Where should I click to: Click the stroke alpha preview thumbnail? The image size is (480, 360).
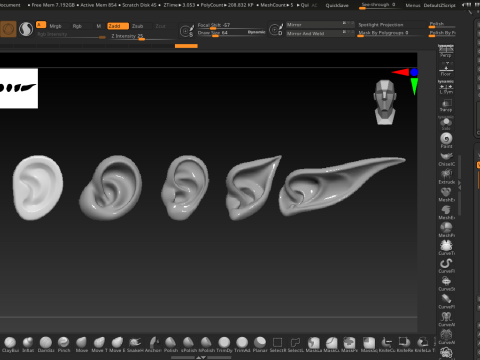pos(19,88)
